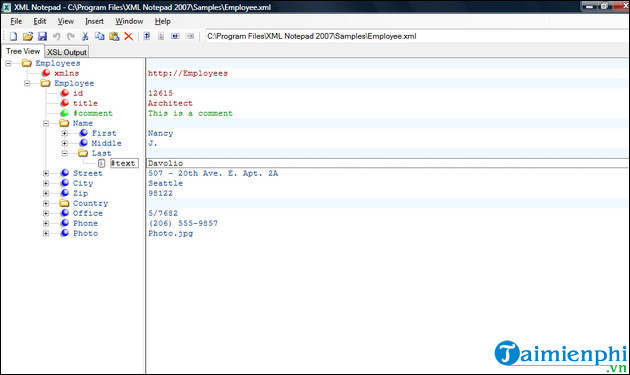The height and width of the screenshot is (375, 630).
Task: Cut selection with the scissors icon
Action: [85, 36]
